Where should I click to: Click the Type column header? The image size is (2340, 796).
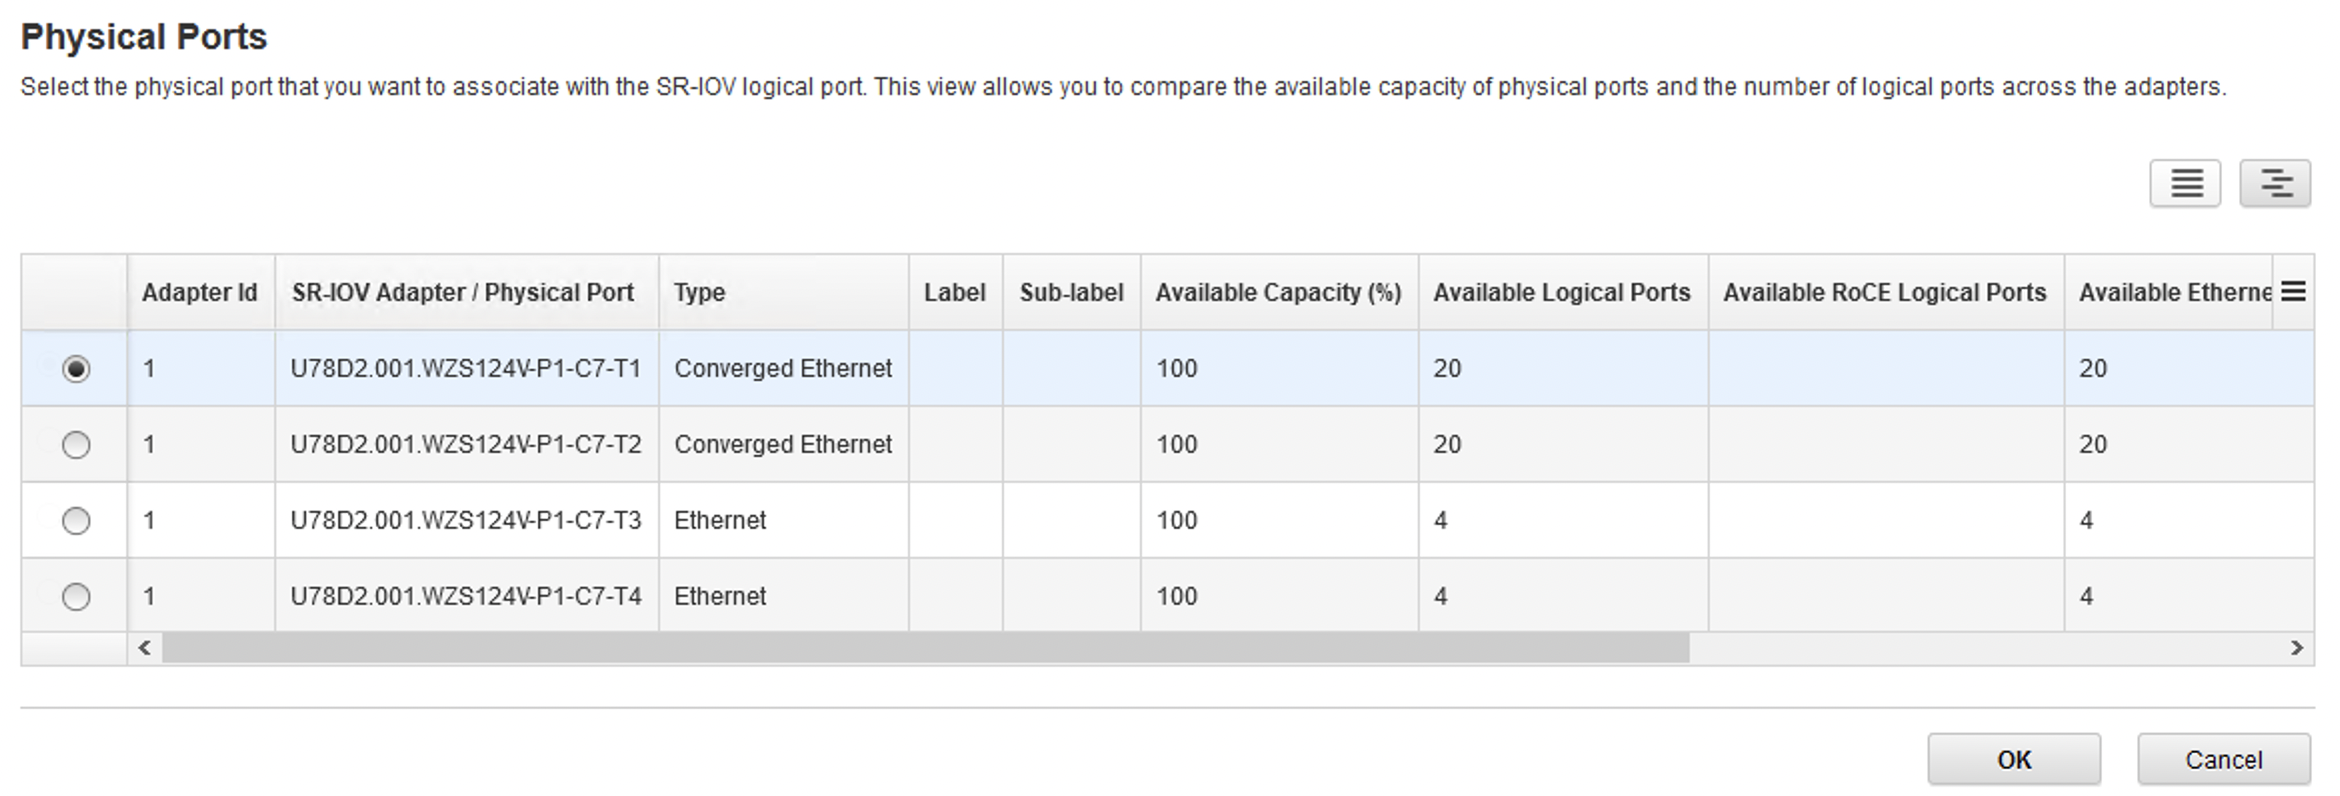click(699, 293)
